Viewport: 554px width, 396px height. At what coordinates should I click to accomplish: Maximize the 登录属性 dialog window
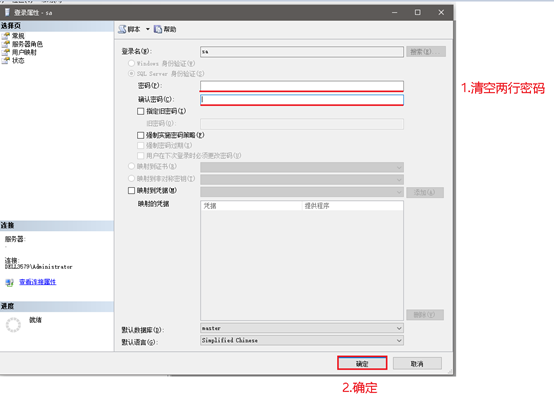[418, 12]
